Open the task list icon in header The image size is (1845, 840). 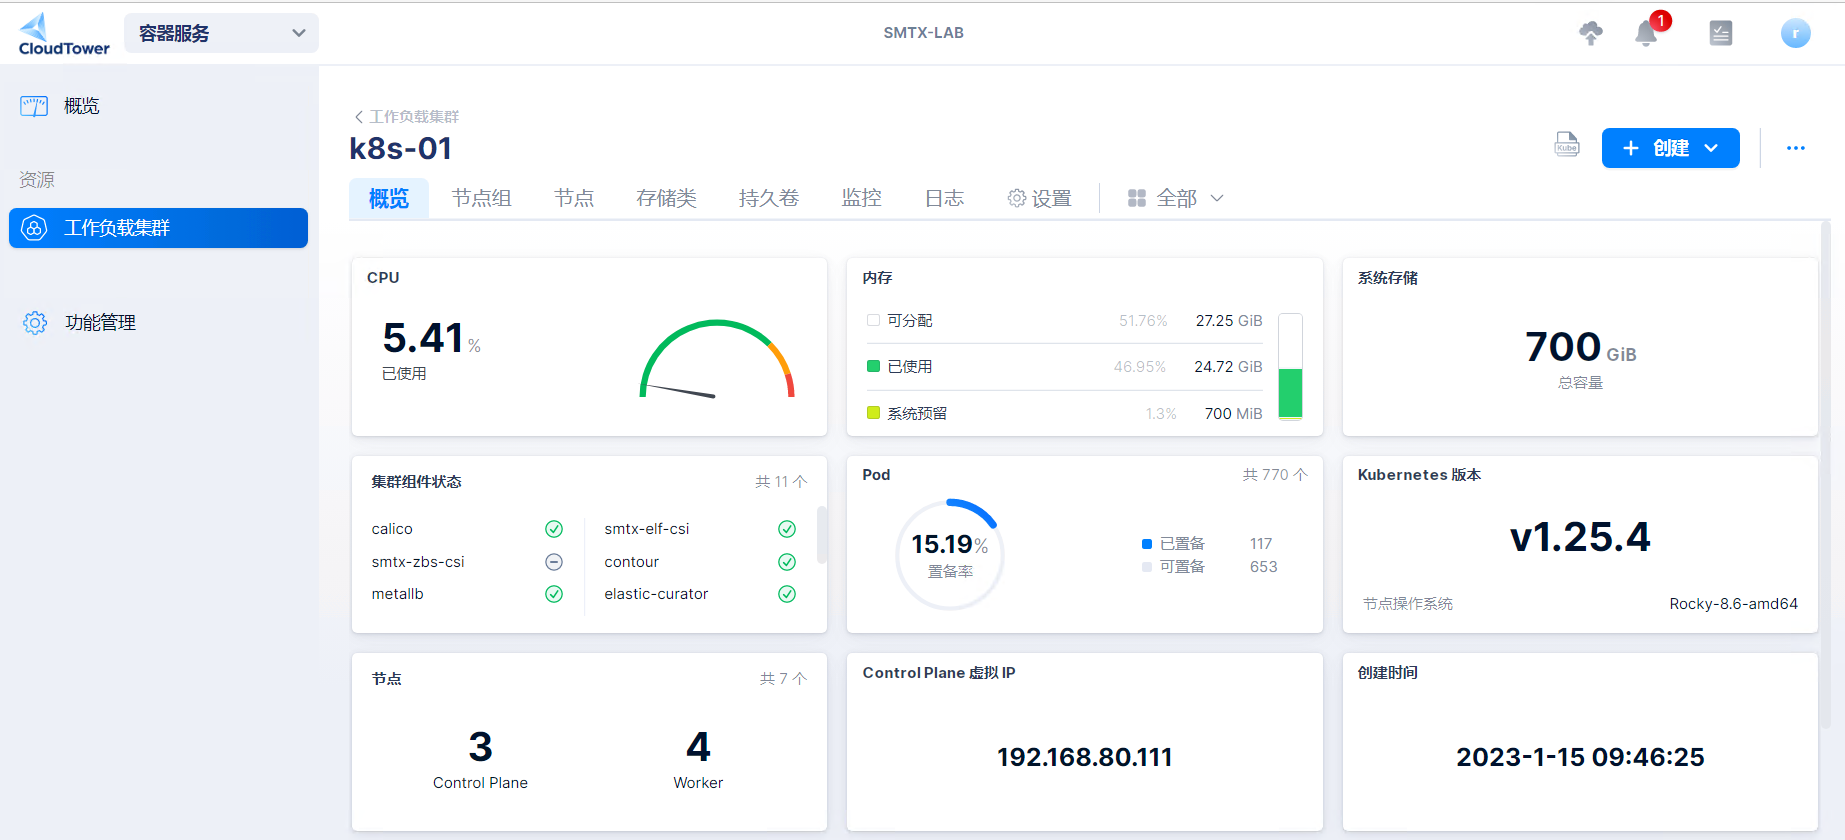[1720, 33]
